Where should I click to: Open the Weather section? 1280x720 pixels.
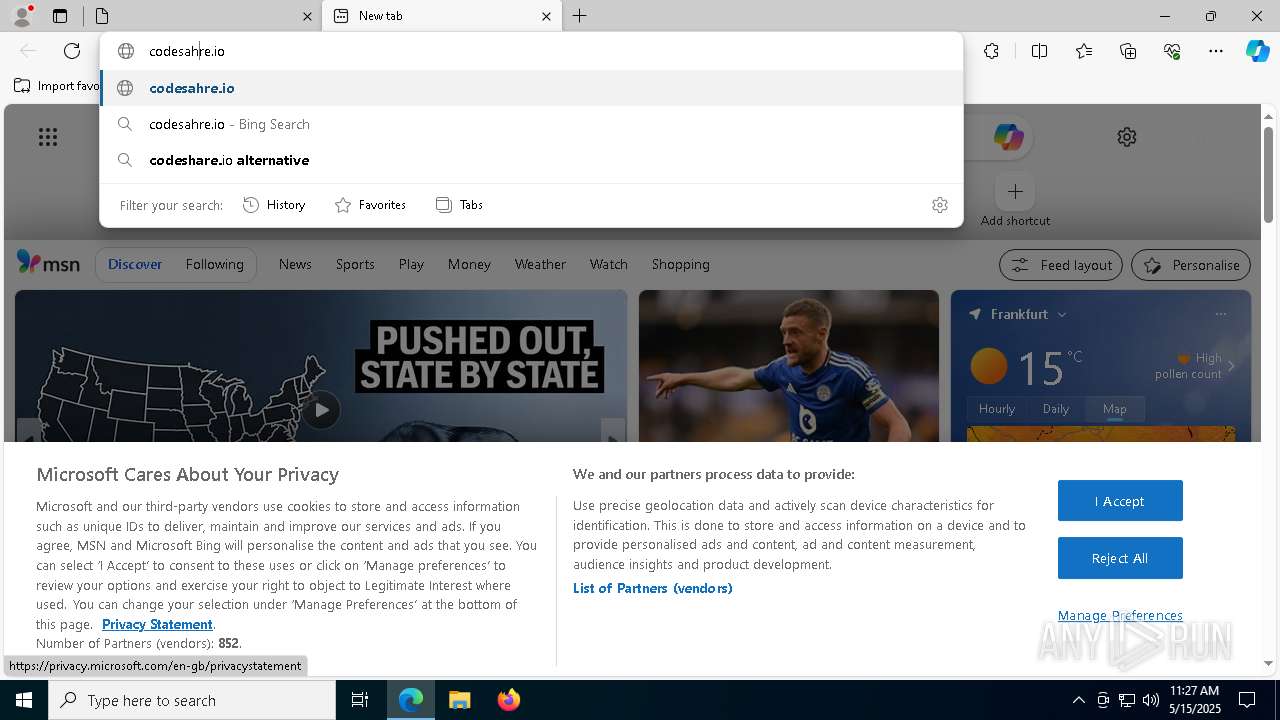pyautogui.click(x=540, y=264)
